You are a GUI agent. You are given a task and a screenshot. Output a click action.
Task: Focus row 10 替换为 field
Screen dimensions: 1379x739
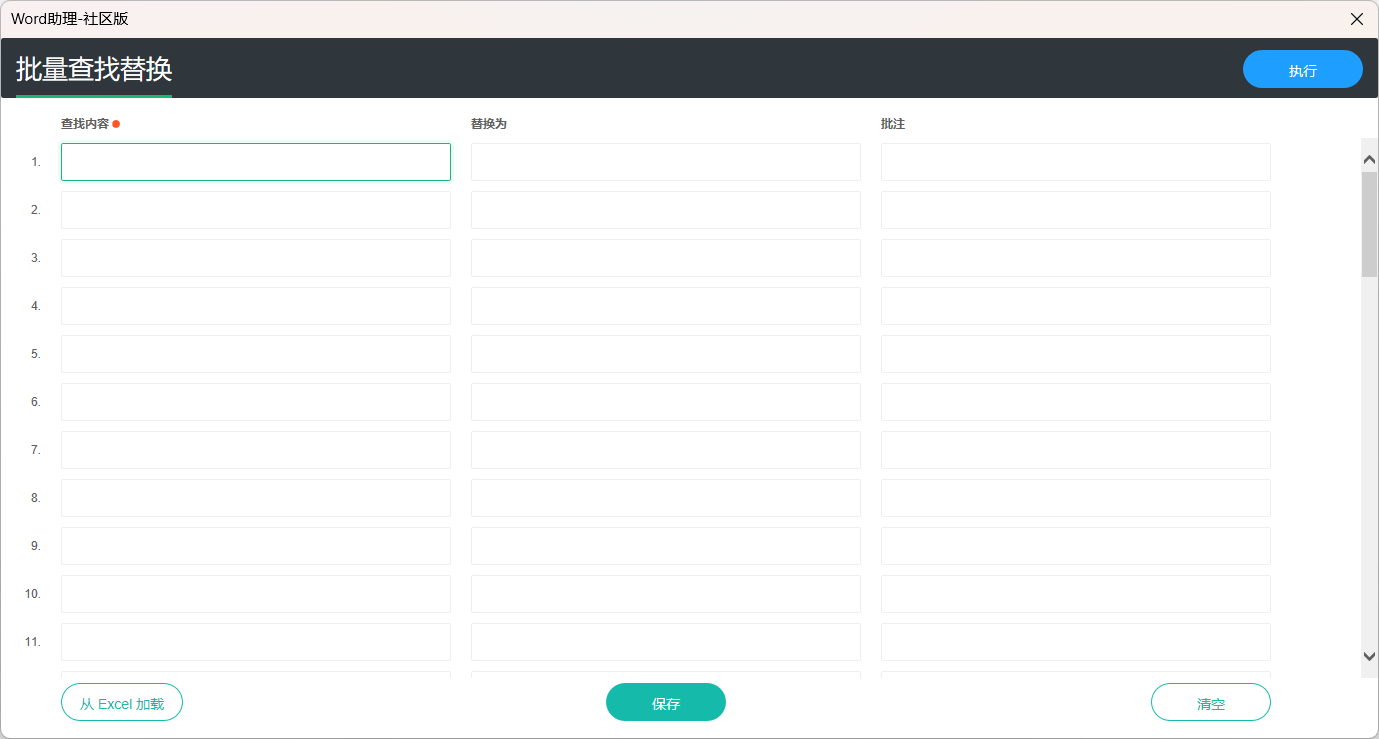click(666, 594)
